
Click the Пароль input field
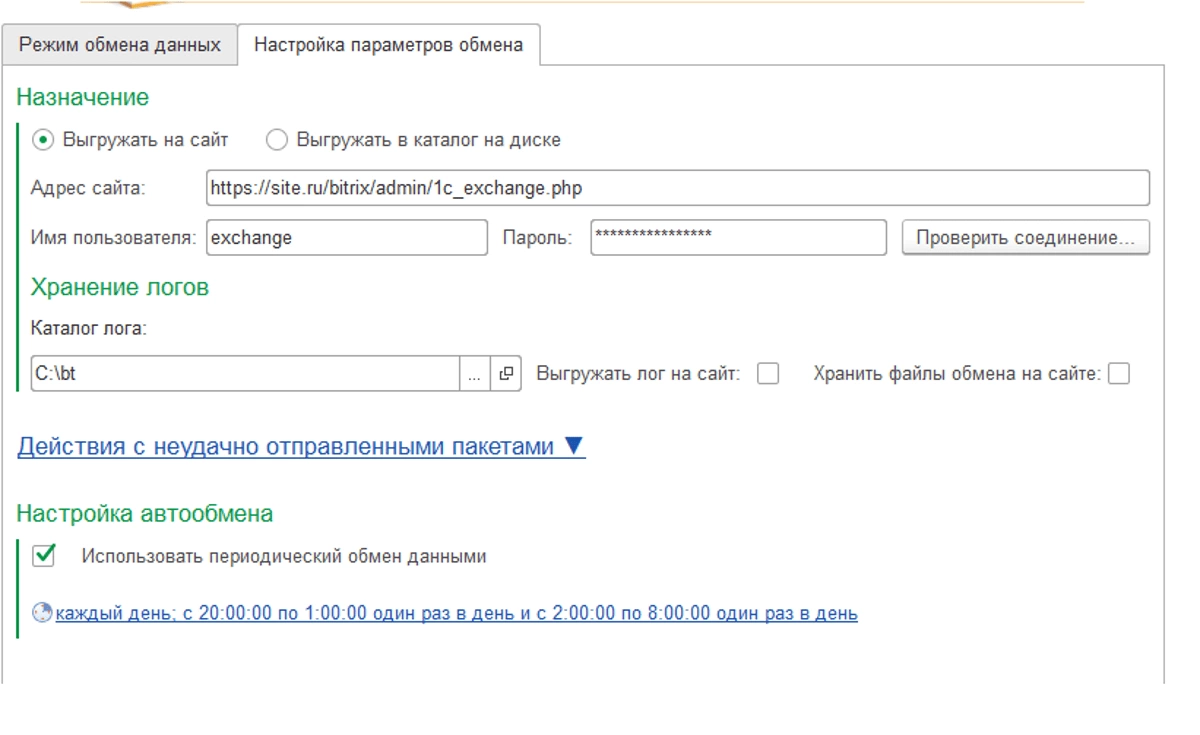738,238
